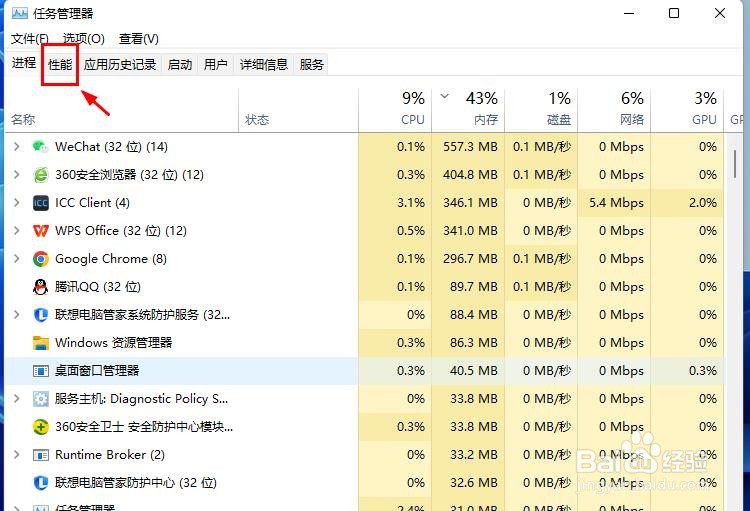Expand the 服务主机 Diagnostic Policy group
This screenshot has width=750, height=511.
(17, 399)
